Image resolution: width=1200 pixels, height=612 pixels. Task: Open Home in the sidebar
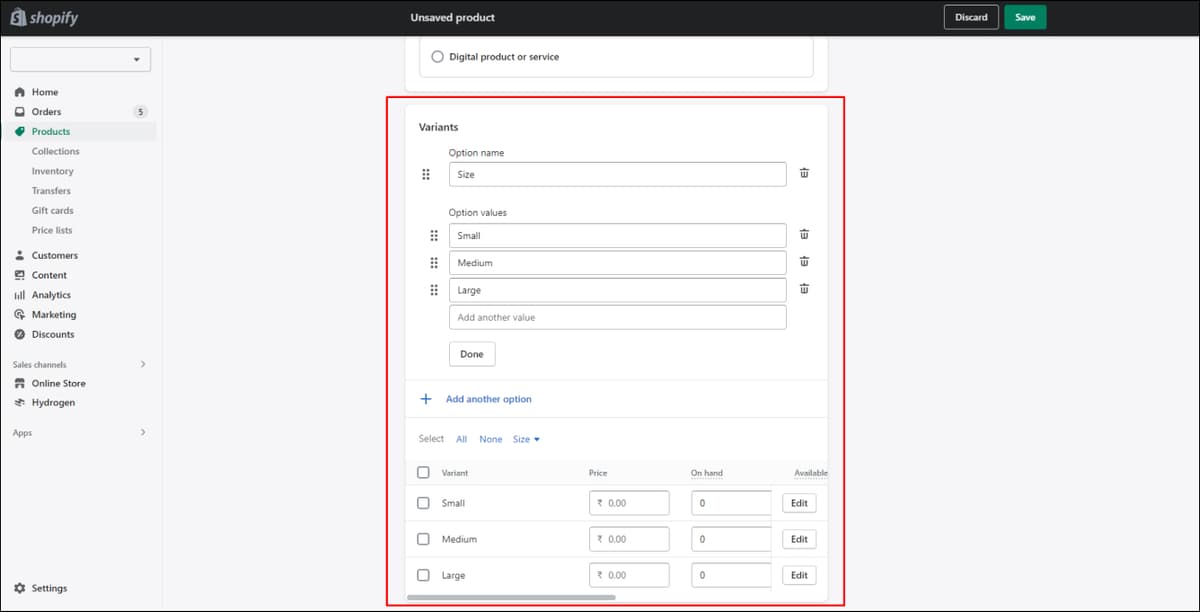click(x=45, y=92)
